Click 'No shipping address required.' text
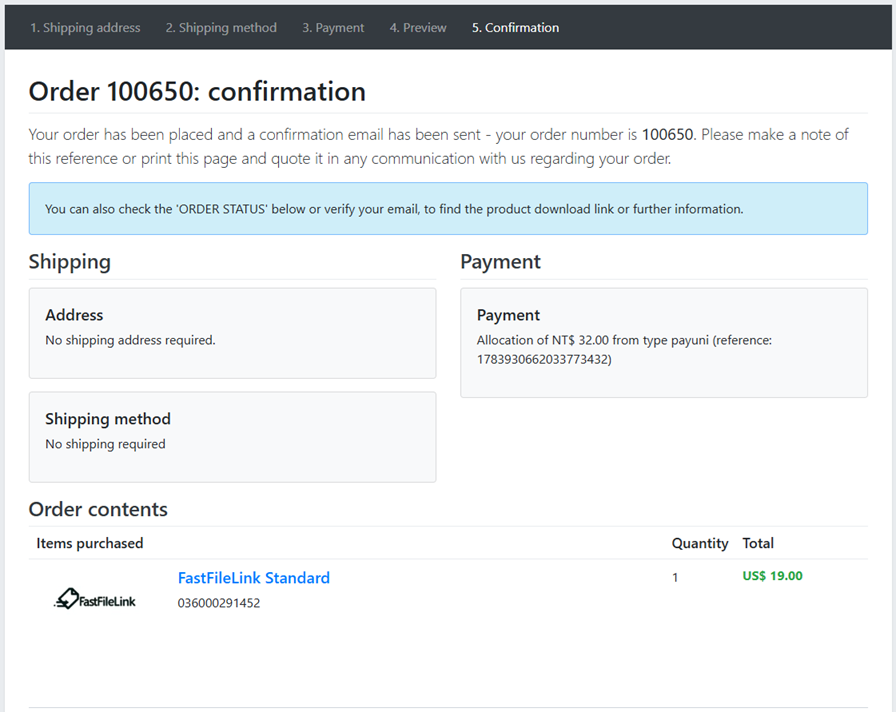Viewport: 896px width, 712px height. (x=130, y=340)
